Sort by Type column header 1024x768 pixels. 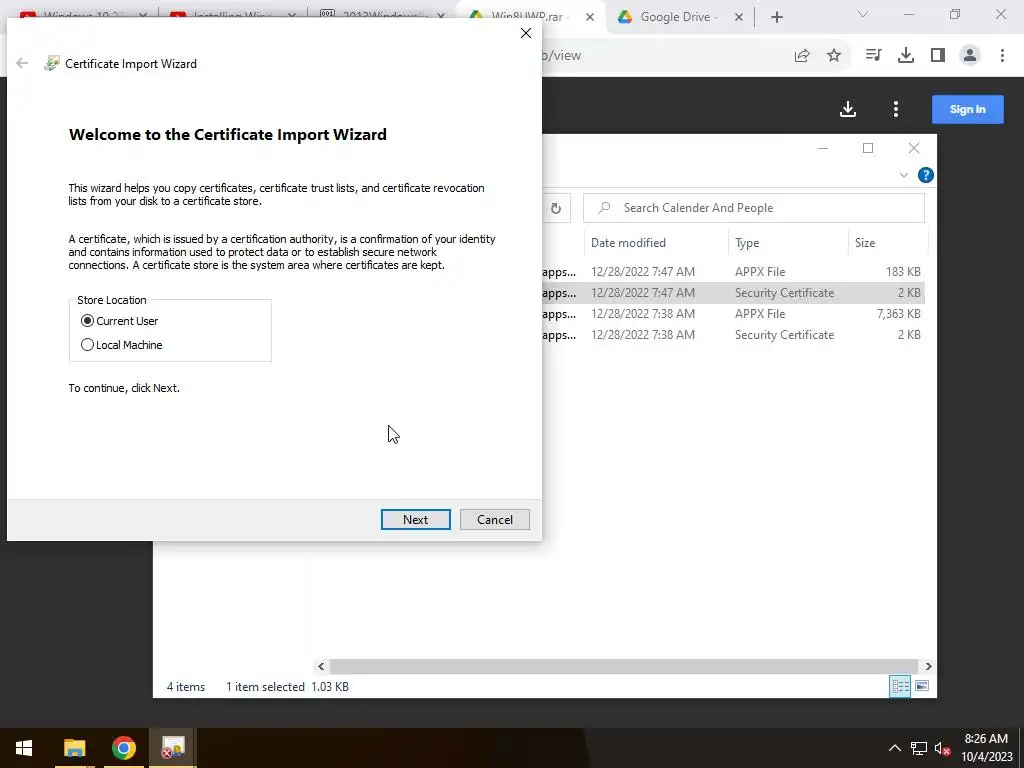tap(788, 243)
